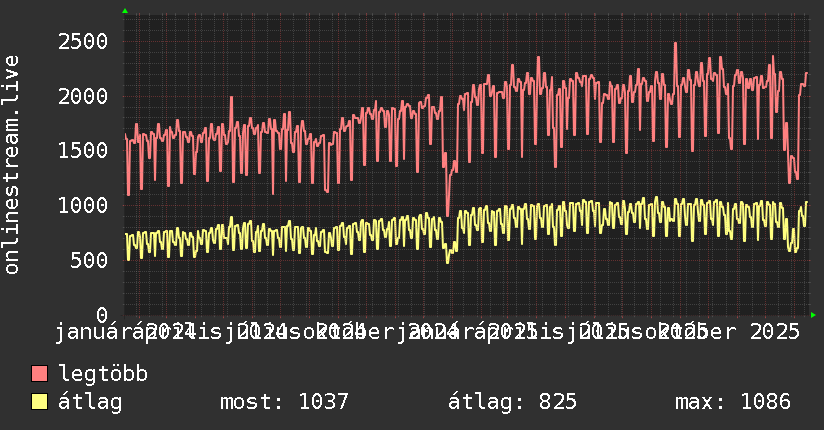Click the 2000 y-axis label
The image size is (824, 430).
[x=83, y=96]
